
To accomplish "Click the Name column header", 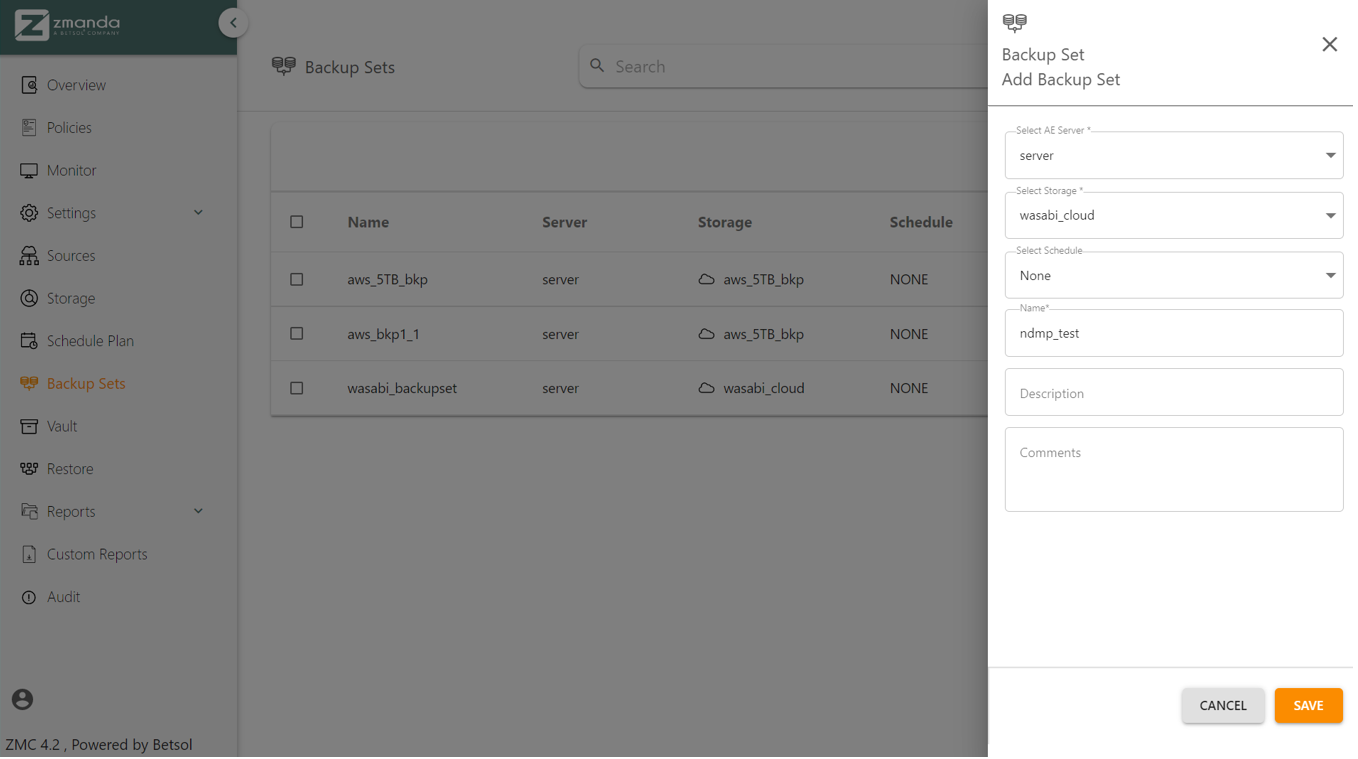I will point(370,223).
